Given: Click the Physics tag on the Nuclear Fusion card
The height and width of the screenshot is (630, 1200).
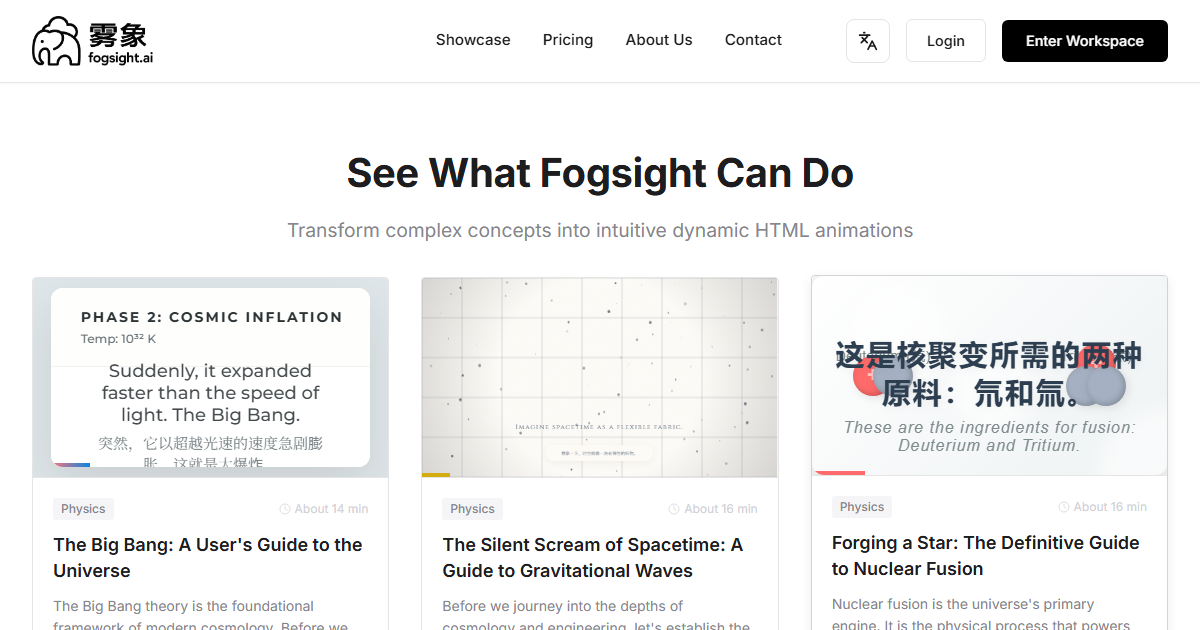Looking at the screenshot, I should pos(862,507).
